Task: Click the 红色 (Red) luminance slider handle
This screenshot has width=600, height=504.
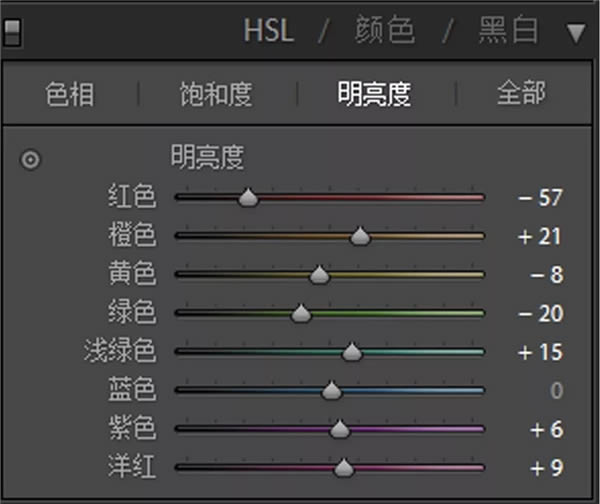Action: click(x=248, y=198)
